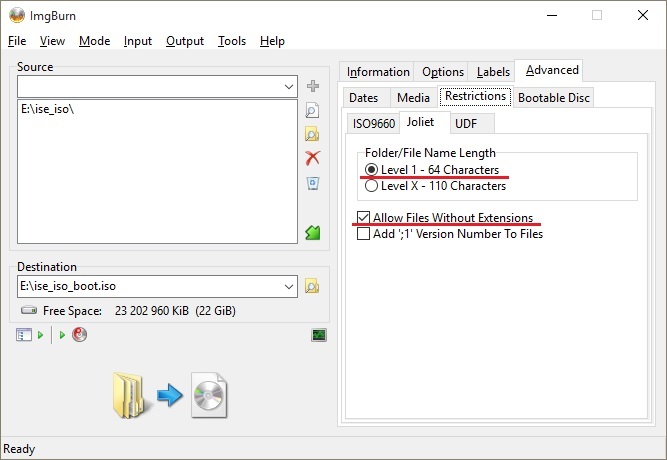Select Level X - 110 Characters option
667x460 pixels.
click(435, 186)
